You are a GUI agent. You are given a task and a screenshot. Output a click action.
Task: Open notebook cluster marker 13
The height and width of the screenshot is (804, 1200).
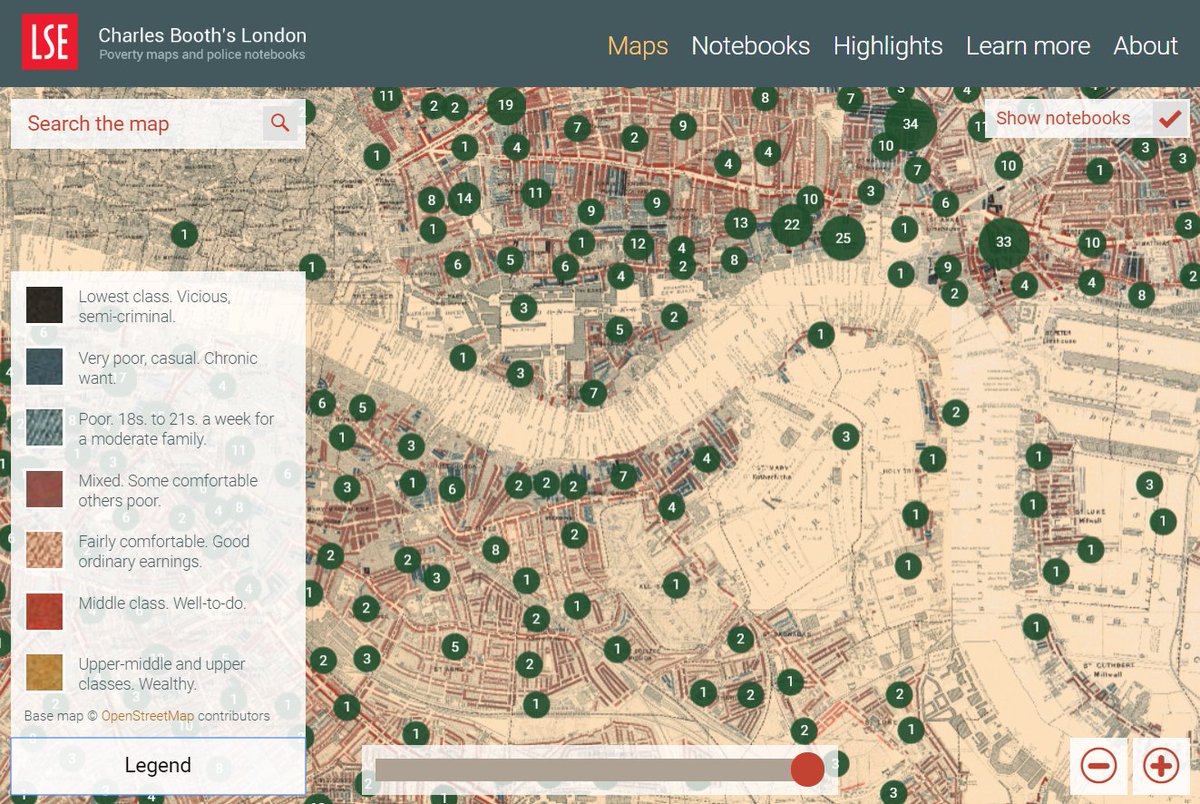pyautogui.click(x=739, y=223)
